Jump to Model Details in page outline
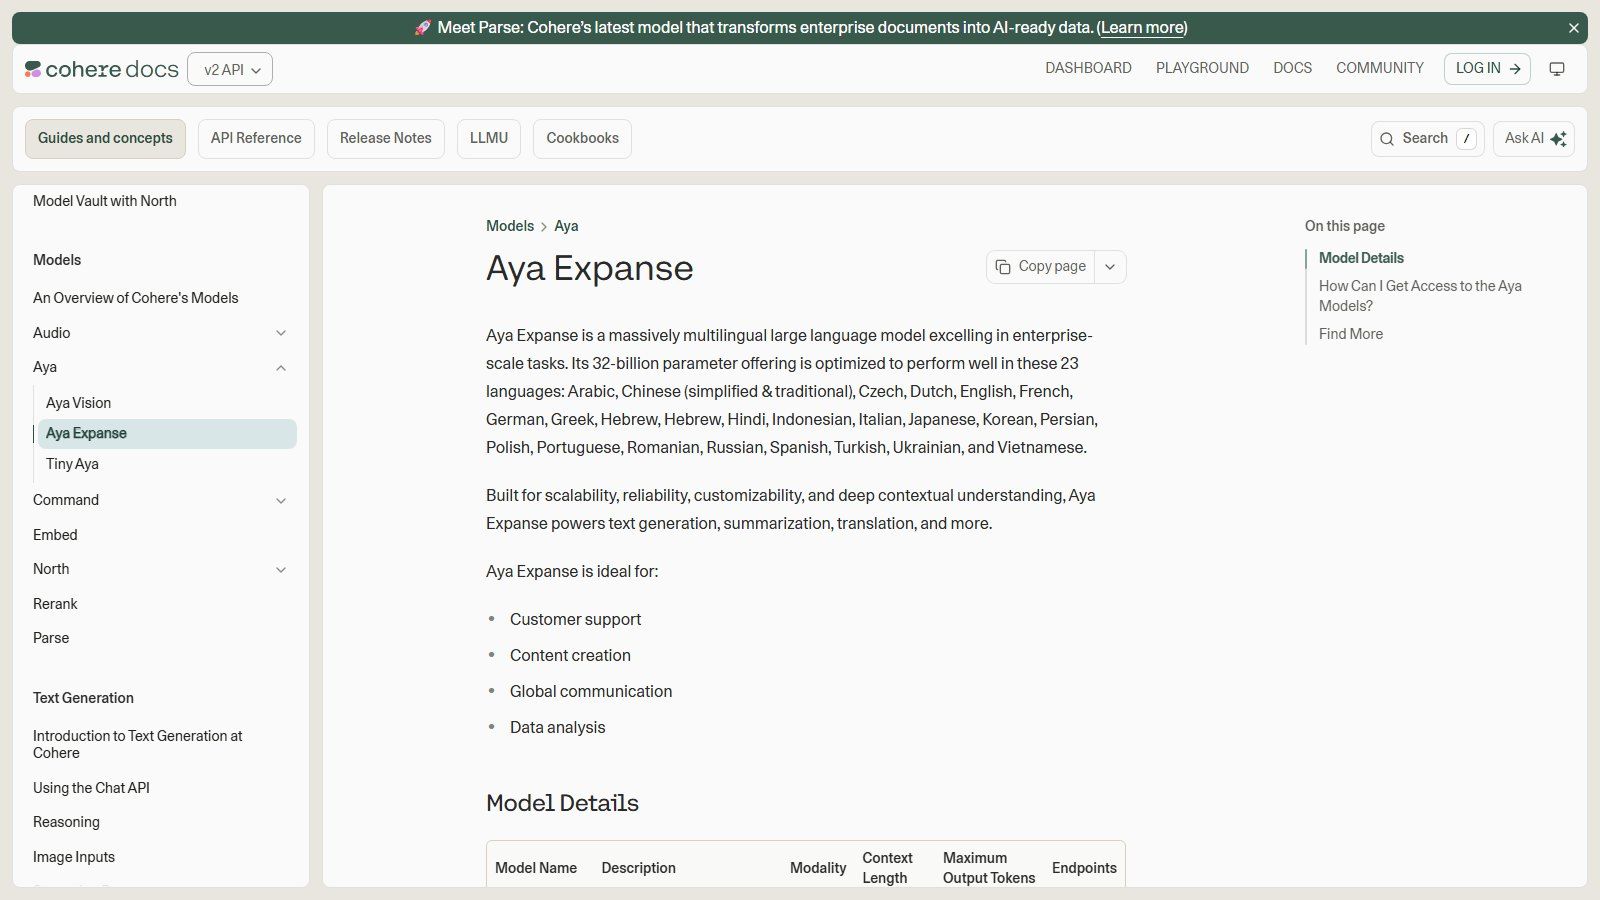This screenshot has width=1600, height=900. (x=1361, y=258)
